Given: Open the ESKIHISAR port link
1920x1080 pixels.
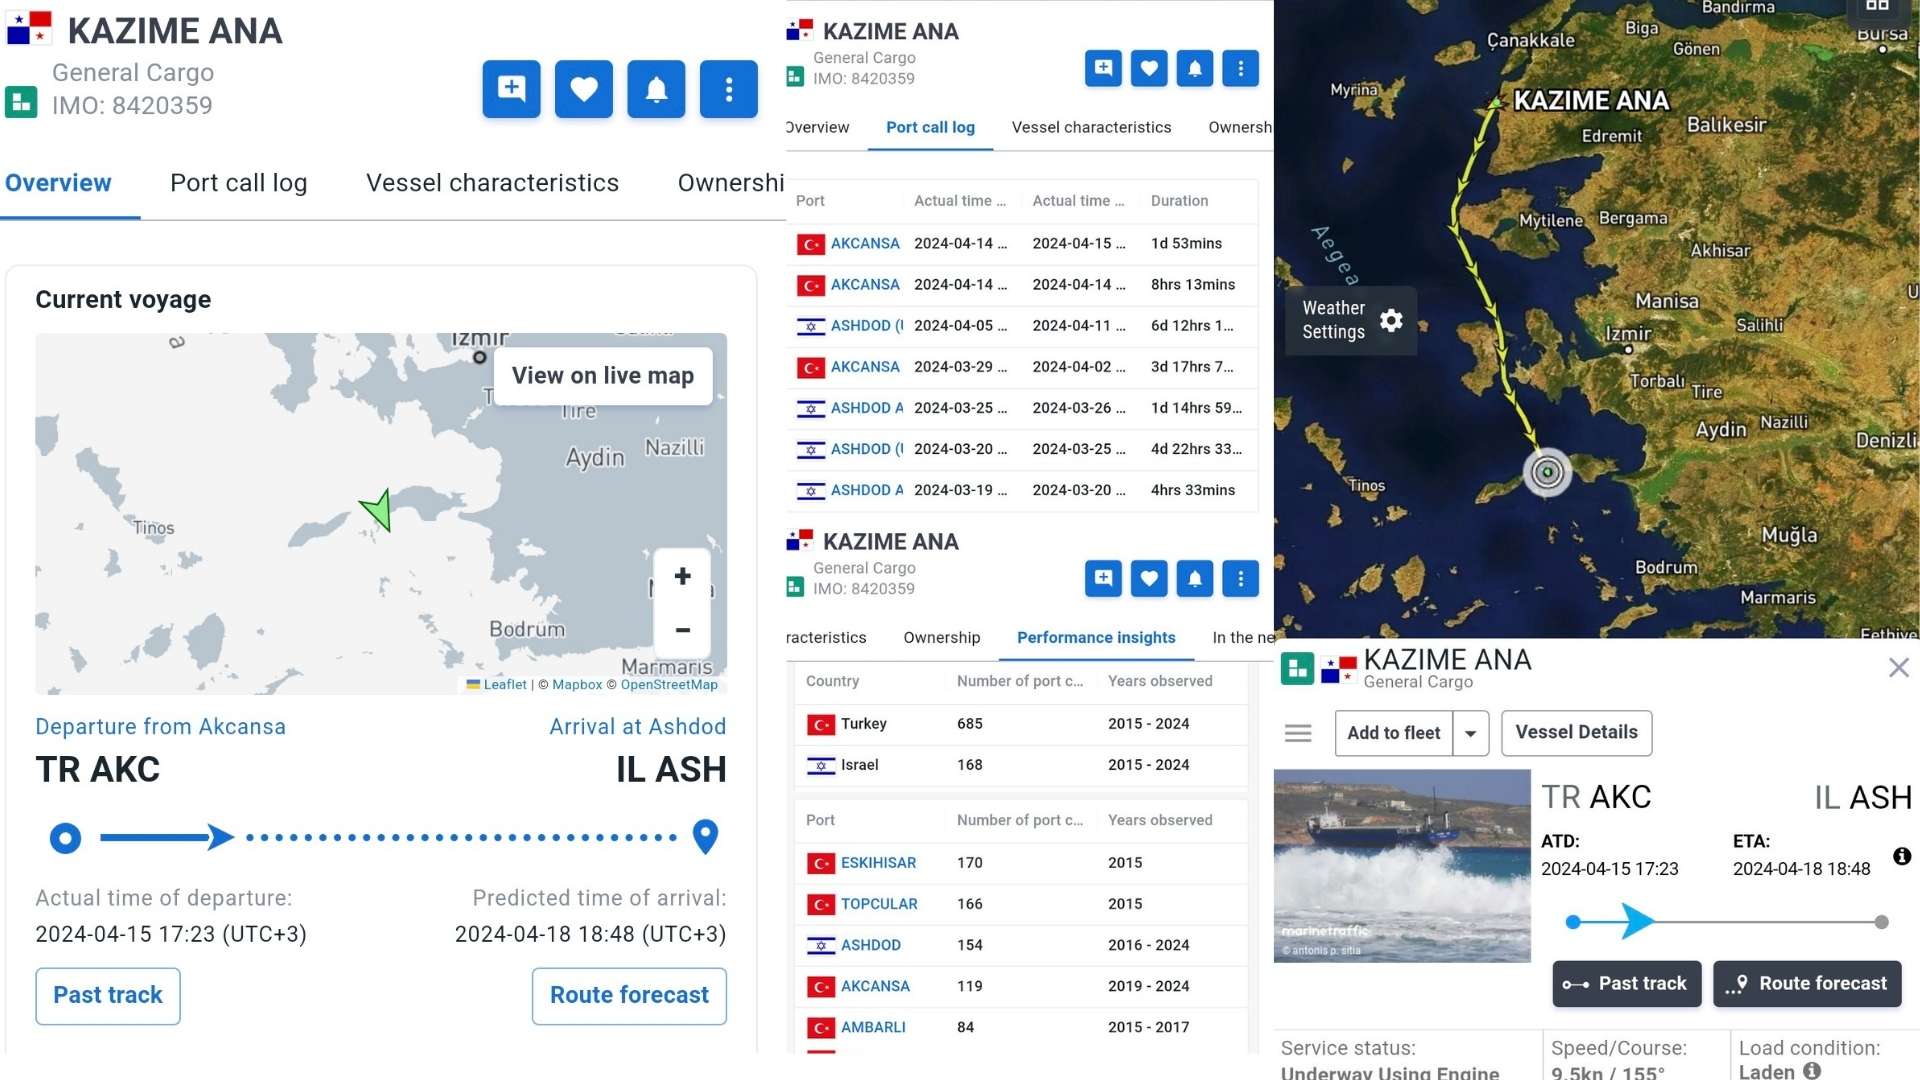Looking at the screenshot, I should (x=878, y=862).
